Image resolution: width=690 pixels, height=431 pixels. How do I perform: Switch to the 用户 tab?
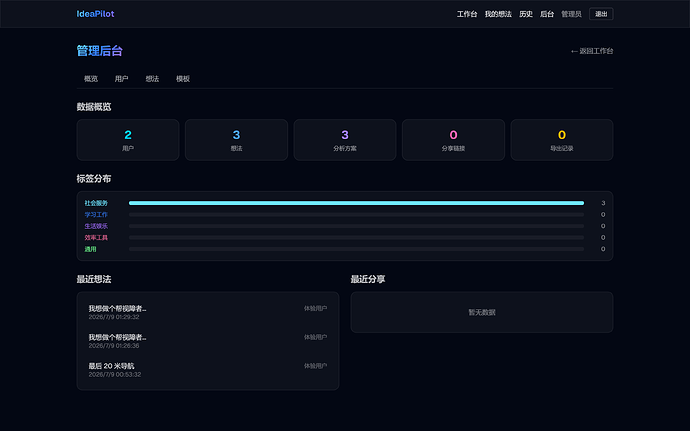pyautogui.click(x=121, y=79)
